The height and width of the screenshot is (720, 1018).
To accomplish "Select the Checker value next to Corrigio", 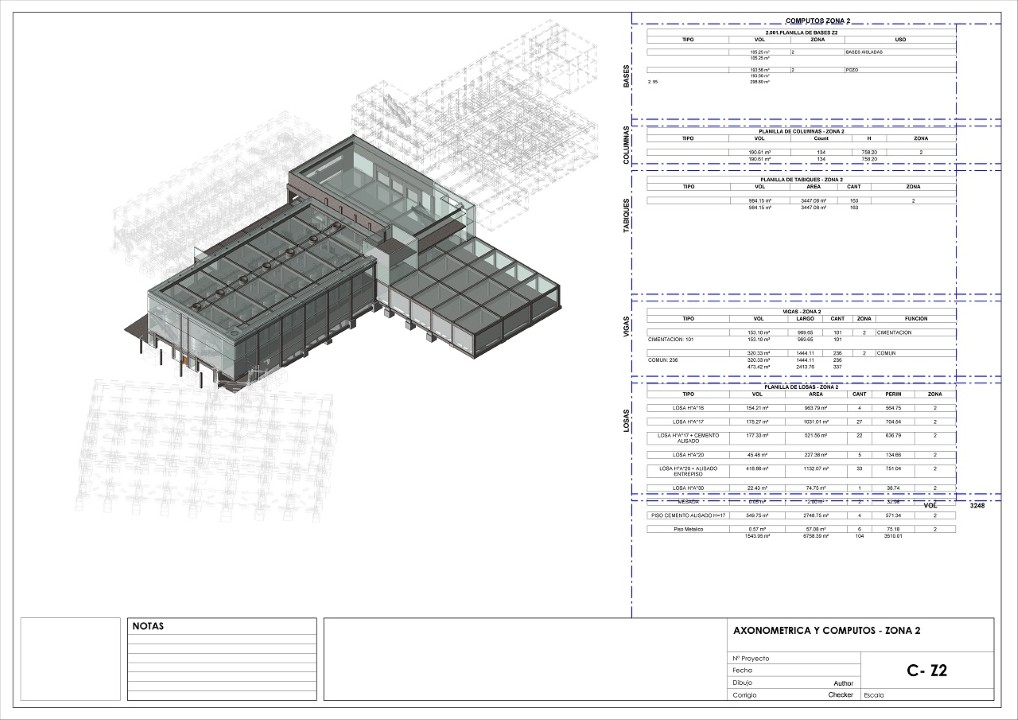I will (838, 694).
